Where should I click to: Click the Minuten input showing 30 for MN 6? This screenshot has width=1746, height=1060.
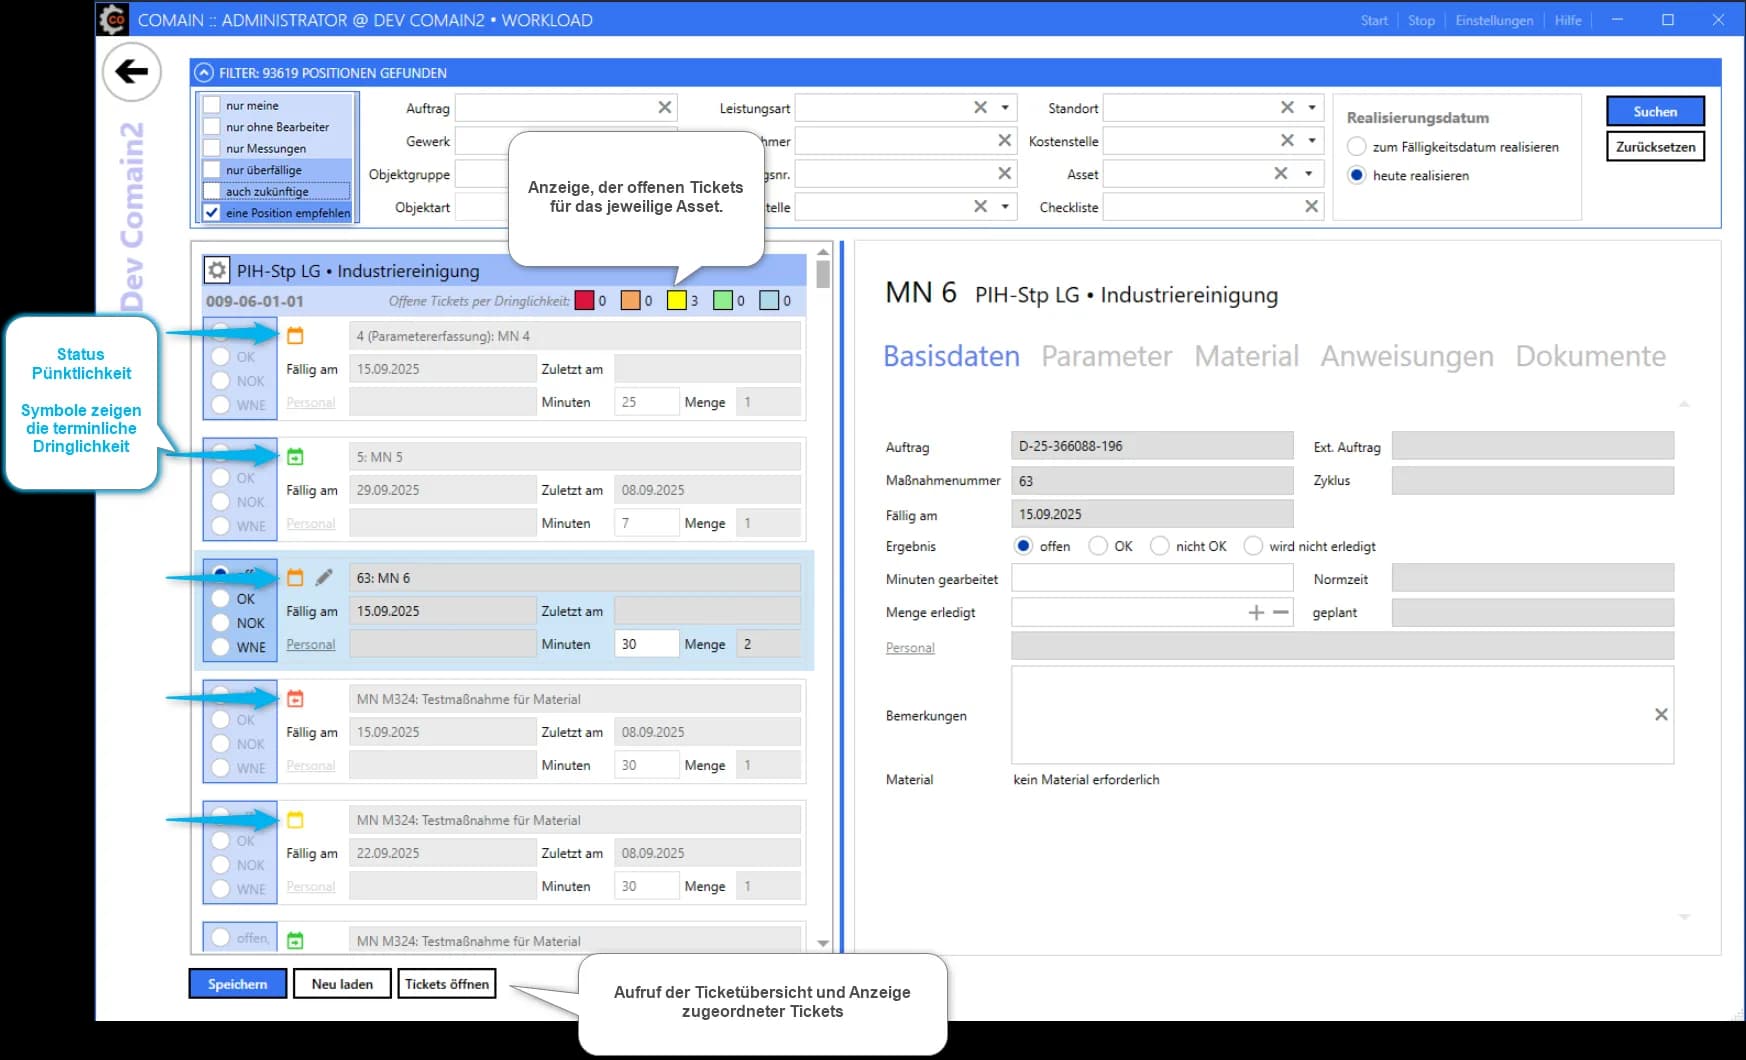click(x=646, y=643)
